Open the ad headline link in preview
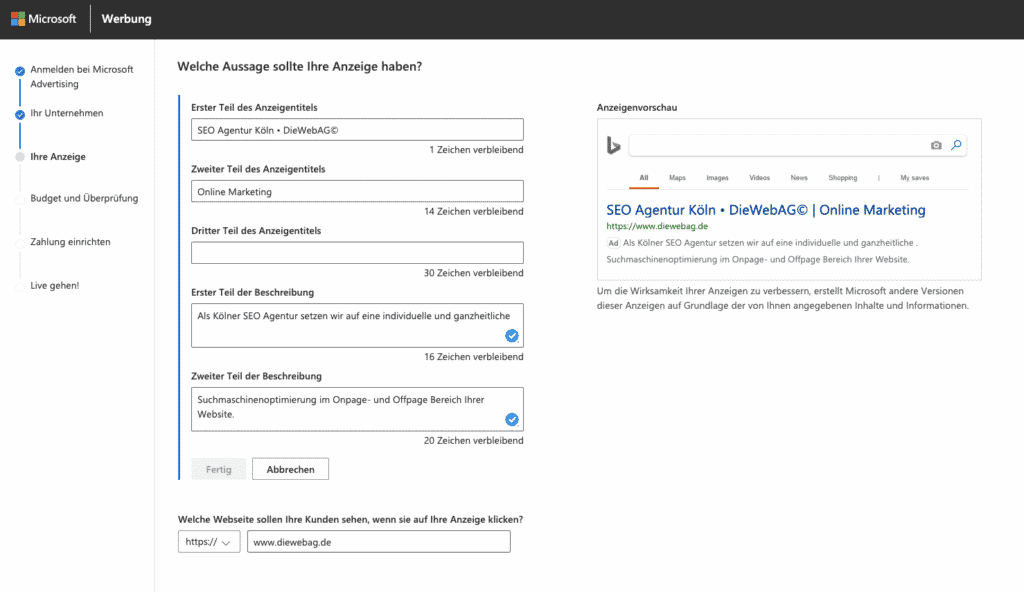This screenshot has width=1024, height=592. click(x=765, y=210)
